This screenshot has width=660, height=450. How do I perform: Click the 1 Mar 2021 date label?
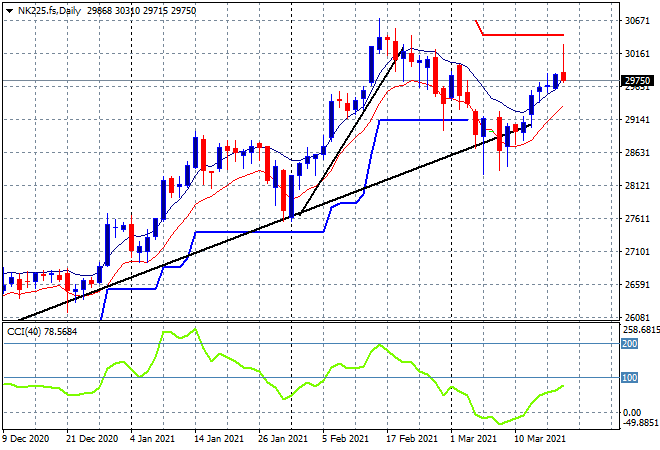click(x=474, y=439)
